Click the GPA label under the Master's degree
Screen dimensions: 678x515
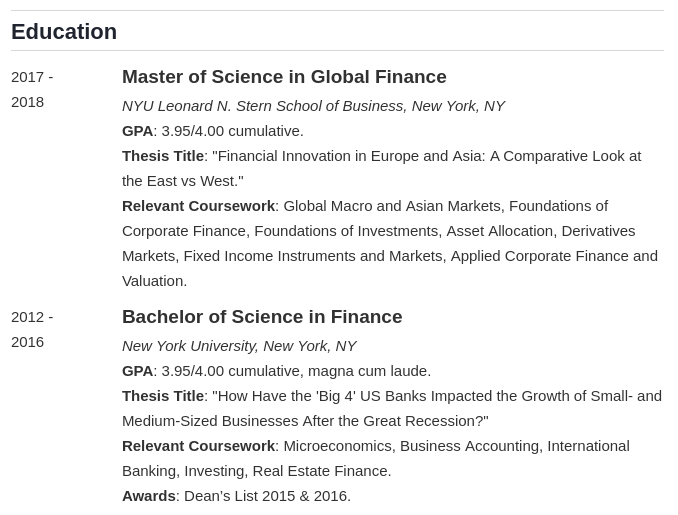pos(138,131)
